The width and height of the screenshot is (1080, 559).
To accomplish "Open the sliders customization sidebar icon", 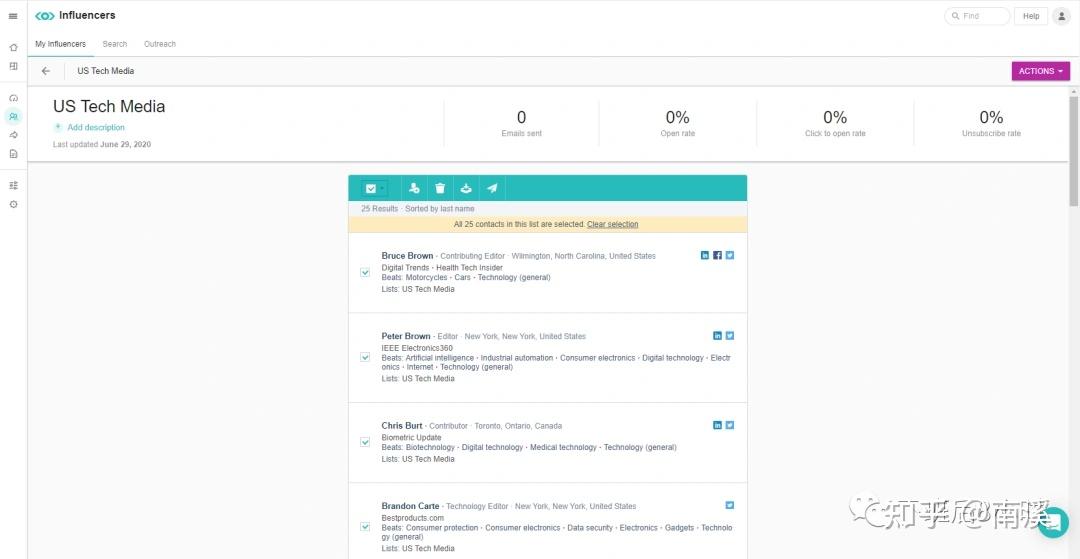I will [13, 185].
